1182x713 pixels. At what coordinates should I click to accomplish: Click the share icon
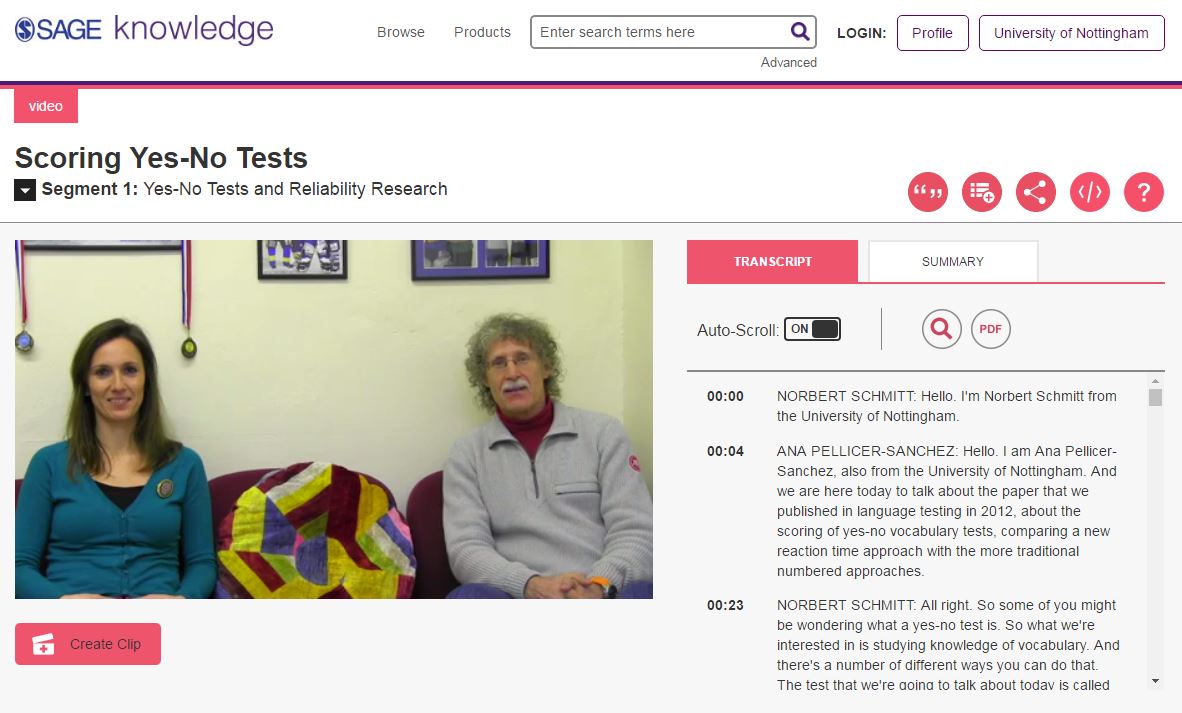1035,192
